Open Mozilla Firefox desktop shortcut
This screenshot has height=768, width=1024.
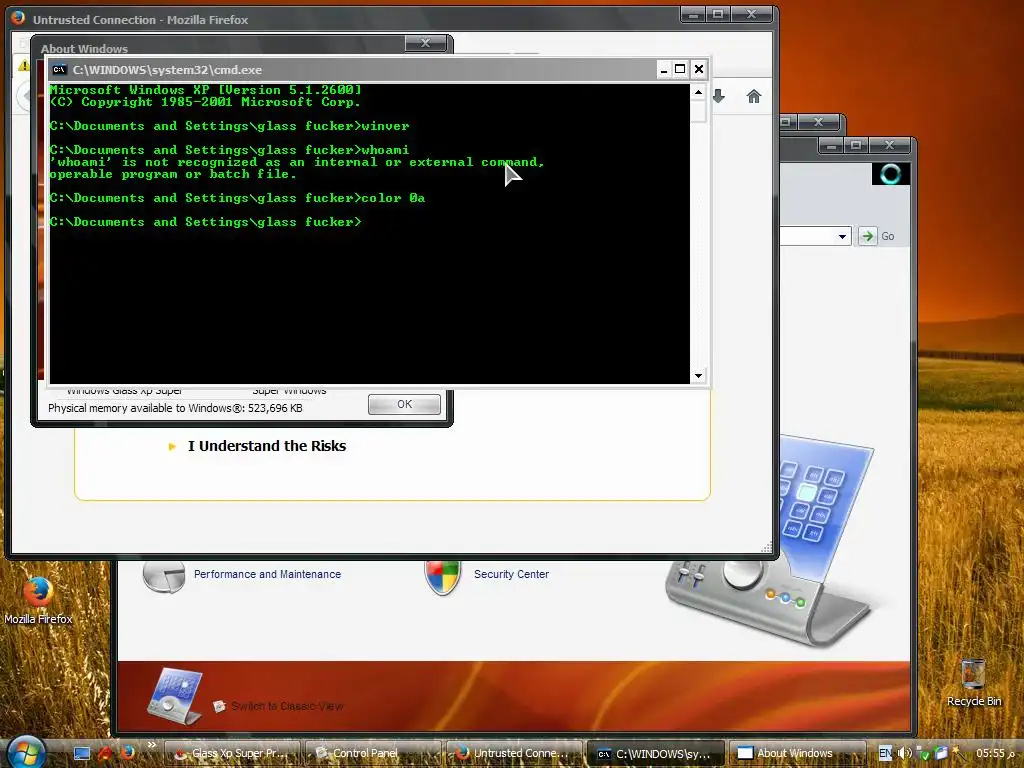pyautogui.click(x=38, y=601)
